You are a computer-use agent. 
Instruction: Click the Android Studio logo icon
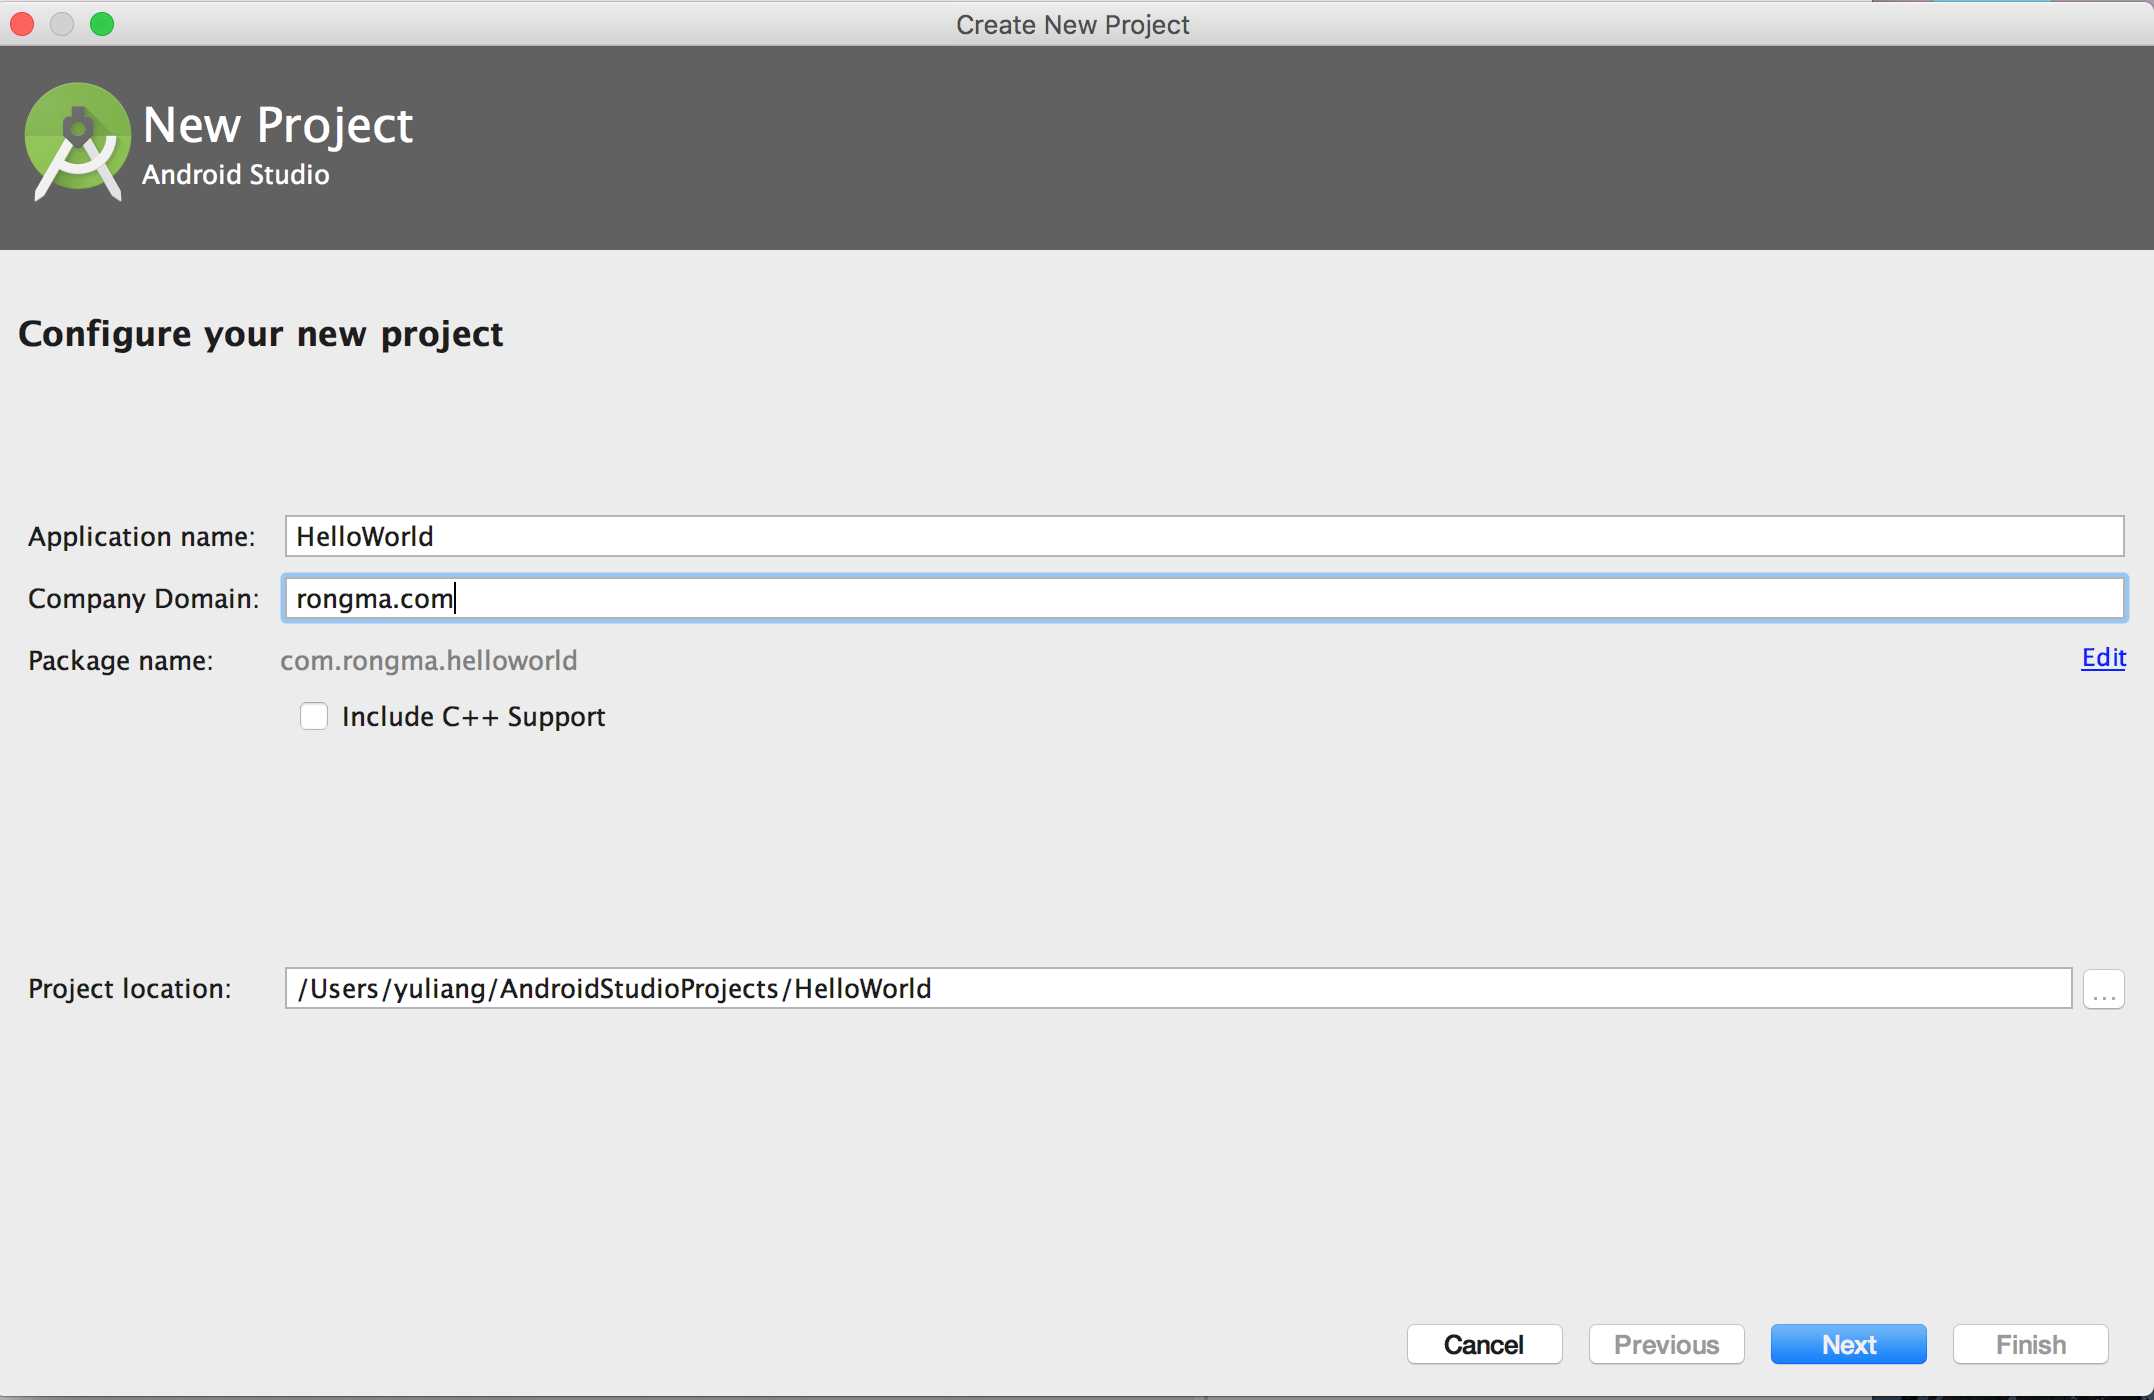(x=78, y=142)
